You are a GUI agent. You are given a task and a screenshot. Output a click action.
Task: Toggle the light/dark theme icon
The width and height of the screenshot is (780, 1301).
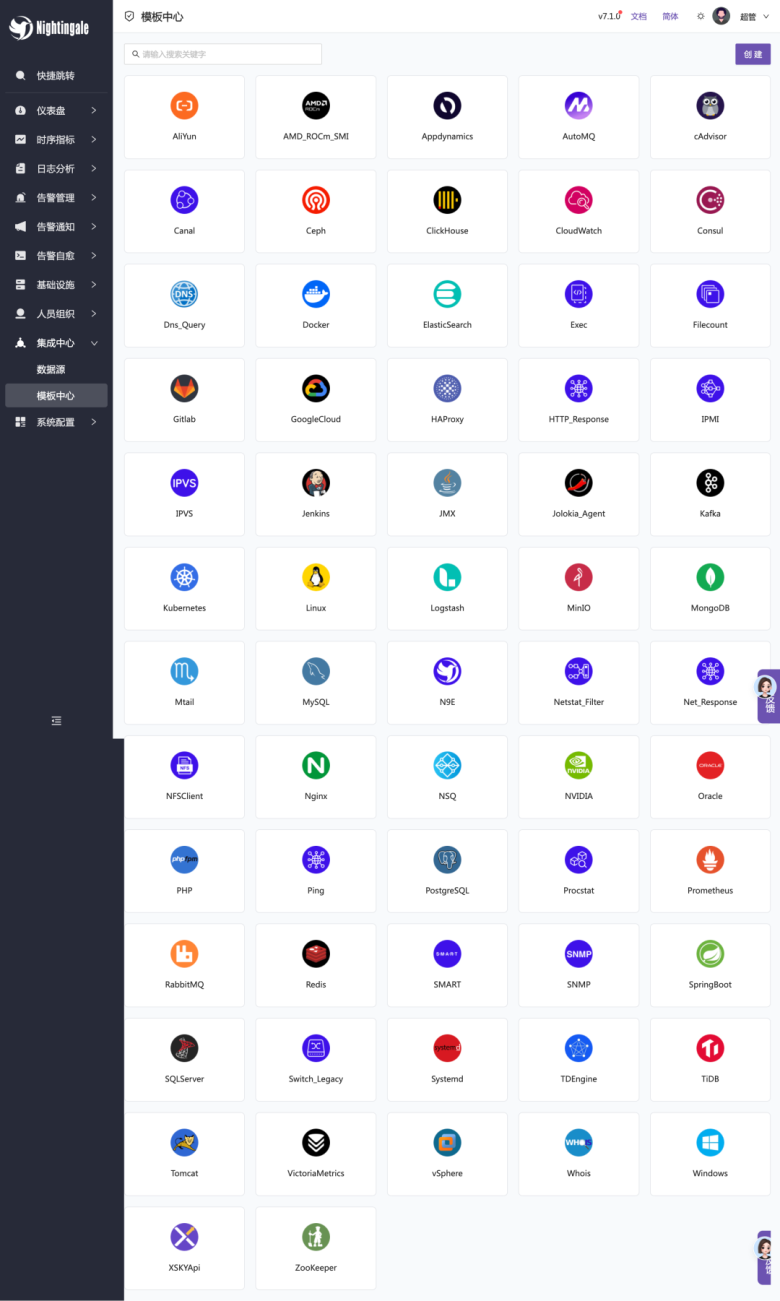click(x=700, y=17)
